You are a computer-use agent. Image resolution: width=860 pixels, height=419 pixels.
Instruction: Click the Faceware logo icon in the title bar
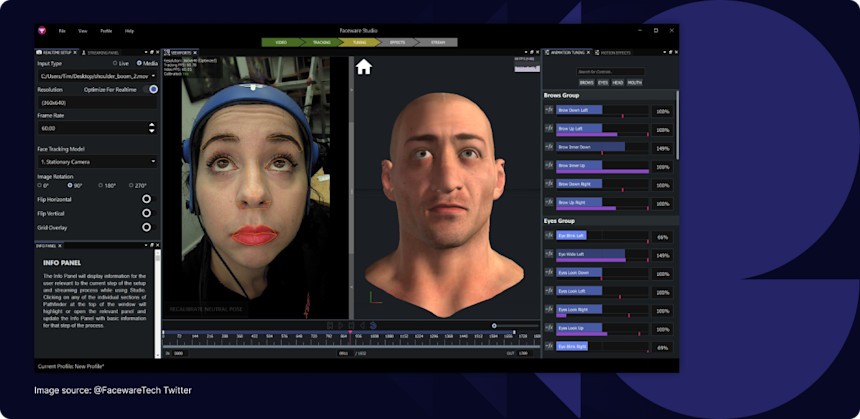[x=42, y=31]
